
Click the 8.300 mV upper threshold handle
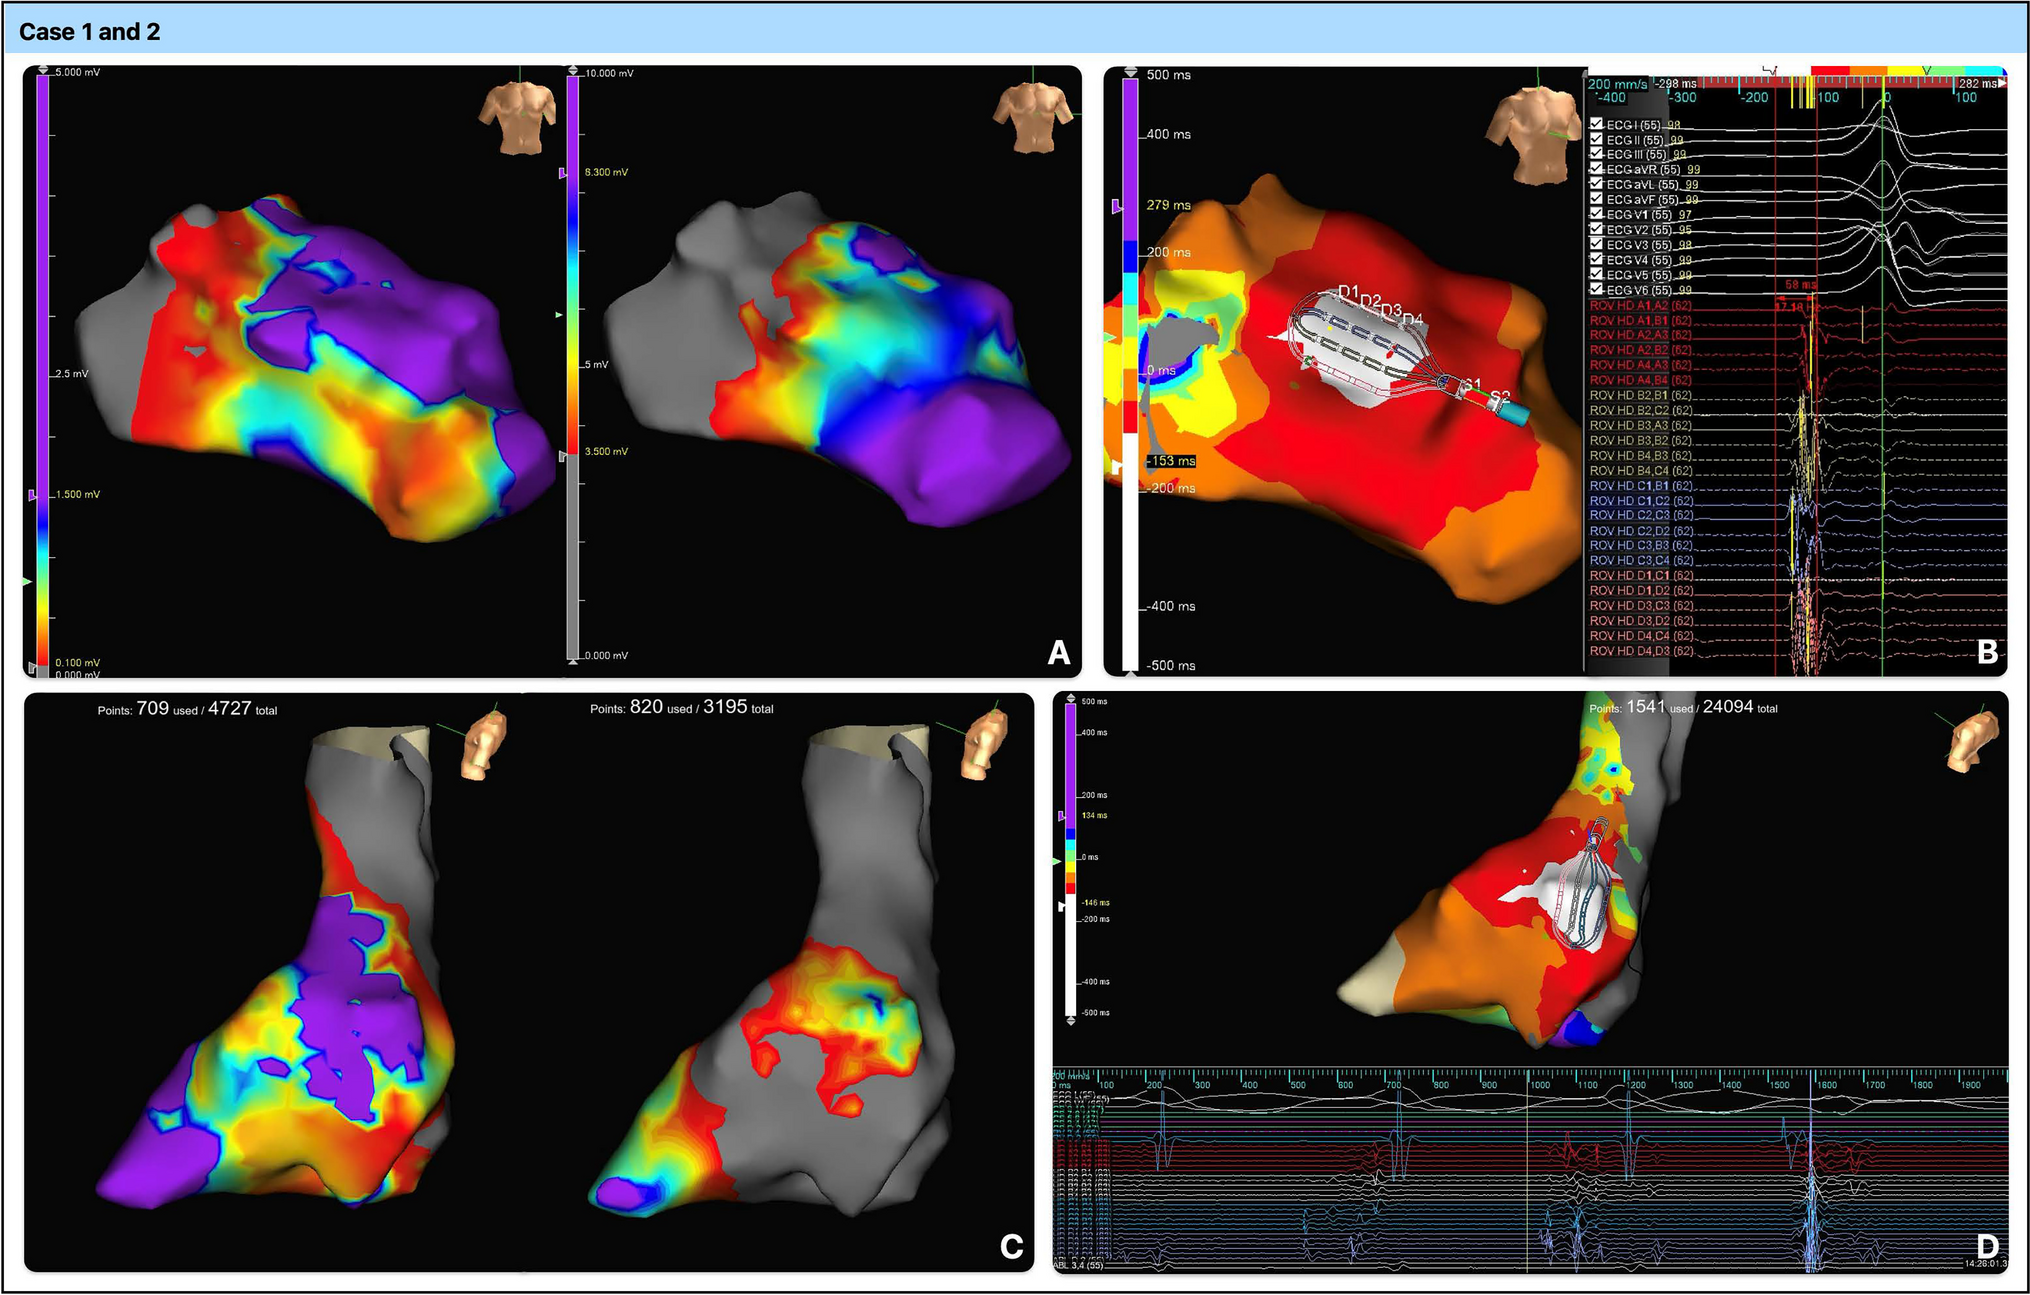[562, 173]
